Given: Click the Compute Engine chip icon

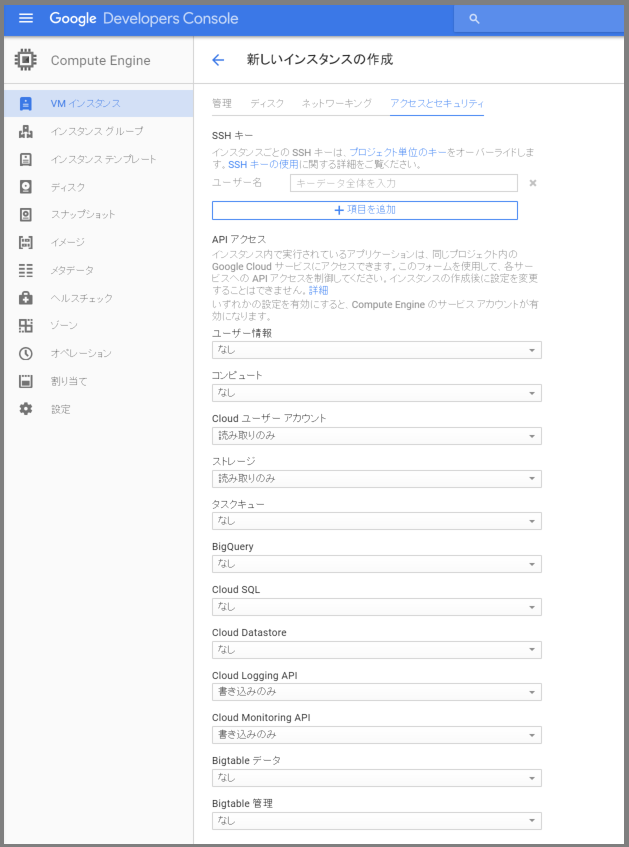Looking at the screenshot, I should point(25,60).
